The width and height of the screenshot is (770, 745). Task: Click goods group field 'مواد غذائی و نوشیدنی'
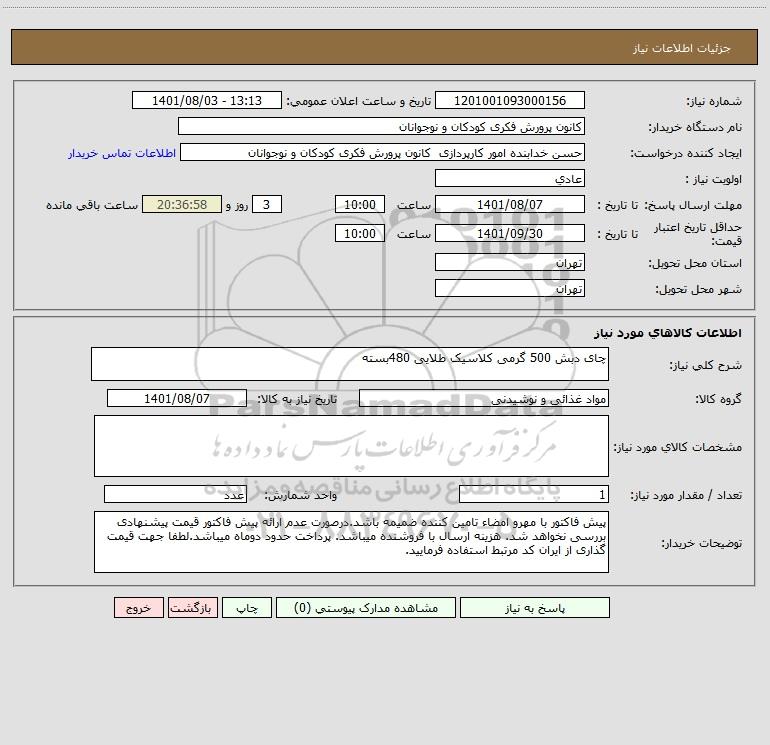tap(484, 398)
